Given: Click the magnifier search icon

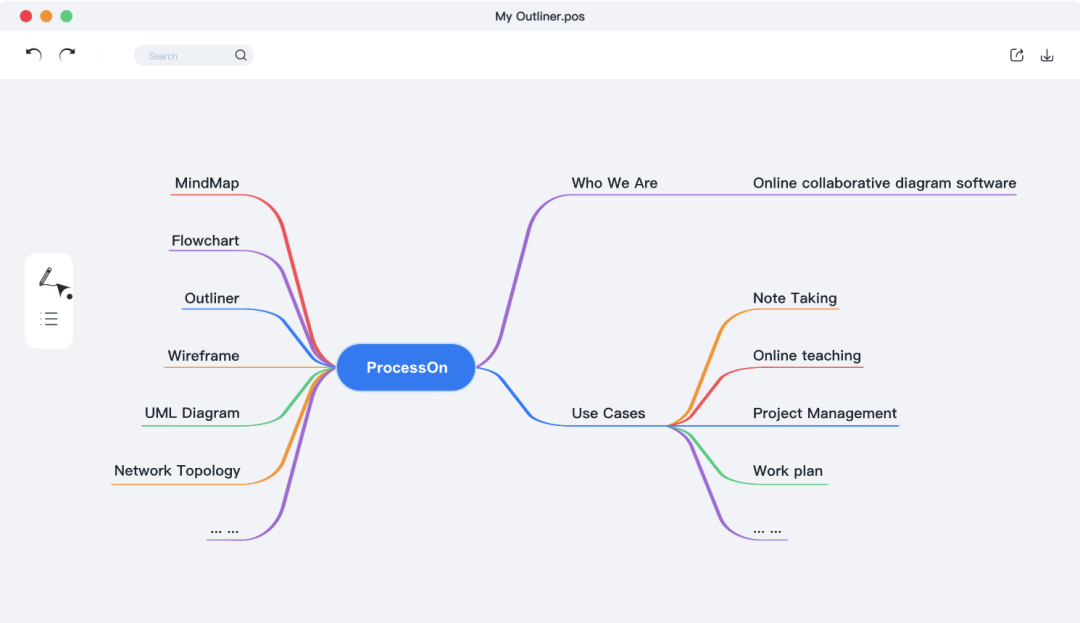Looking at the screenshot, I should (240, 55).
